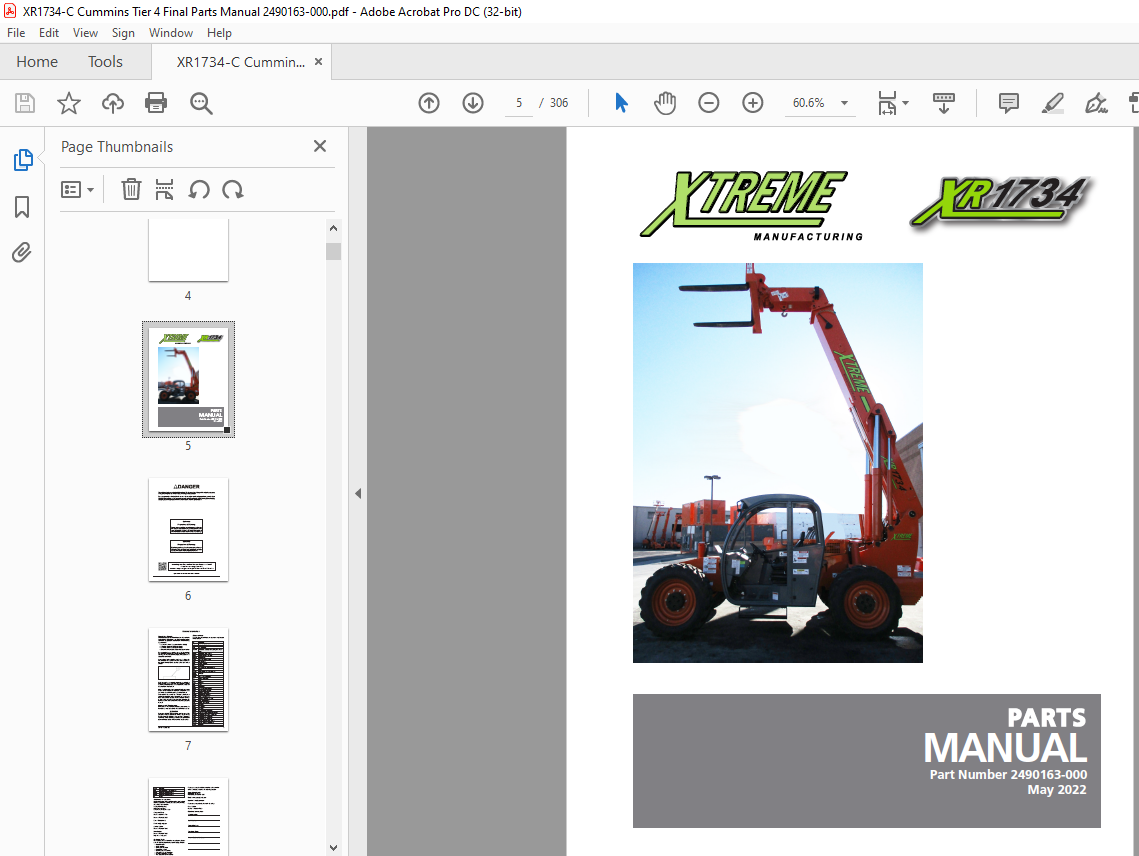1139x856 pixels.
Task: Click the Xtreme Manufacturing logo on page
Action: coord(751,206)
